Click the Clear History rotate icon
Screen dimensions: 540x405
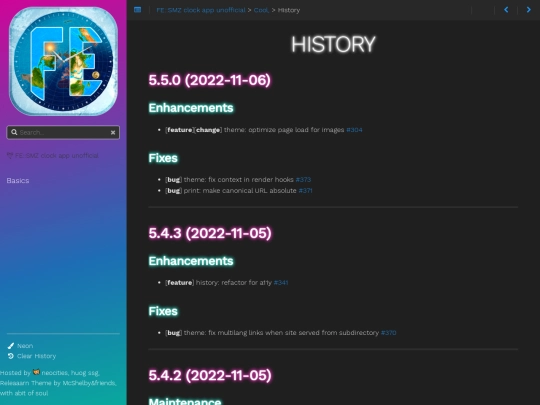[11, 356]
